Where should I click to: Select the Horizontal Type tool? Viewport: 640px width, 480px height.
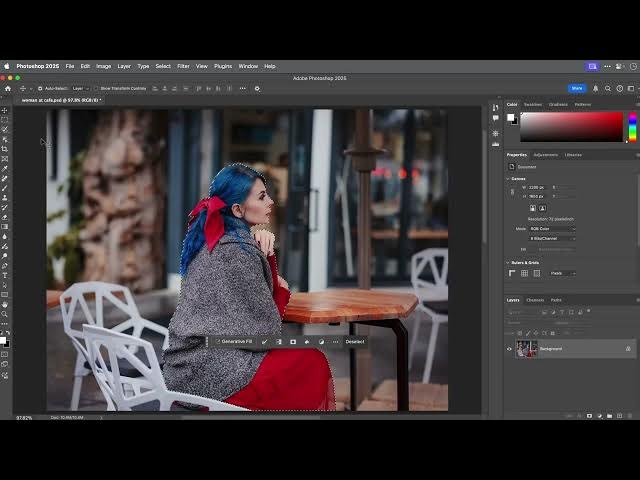point(4,276)
